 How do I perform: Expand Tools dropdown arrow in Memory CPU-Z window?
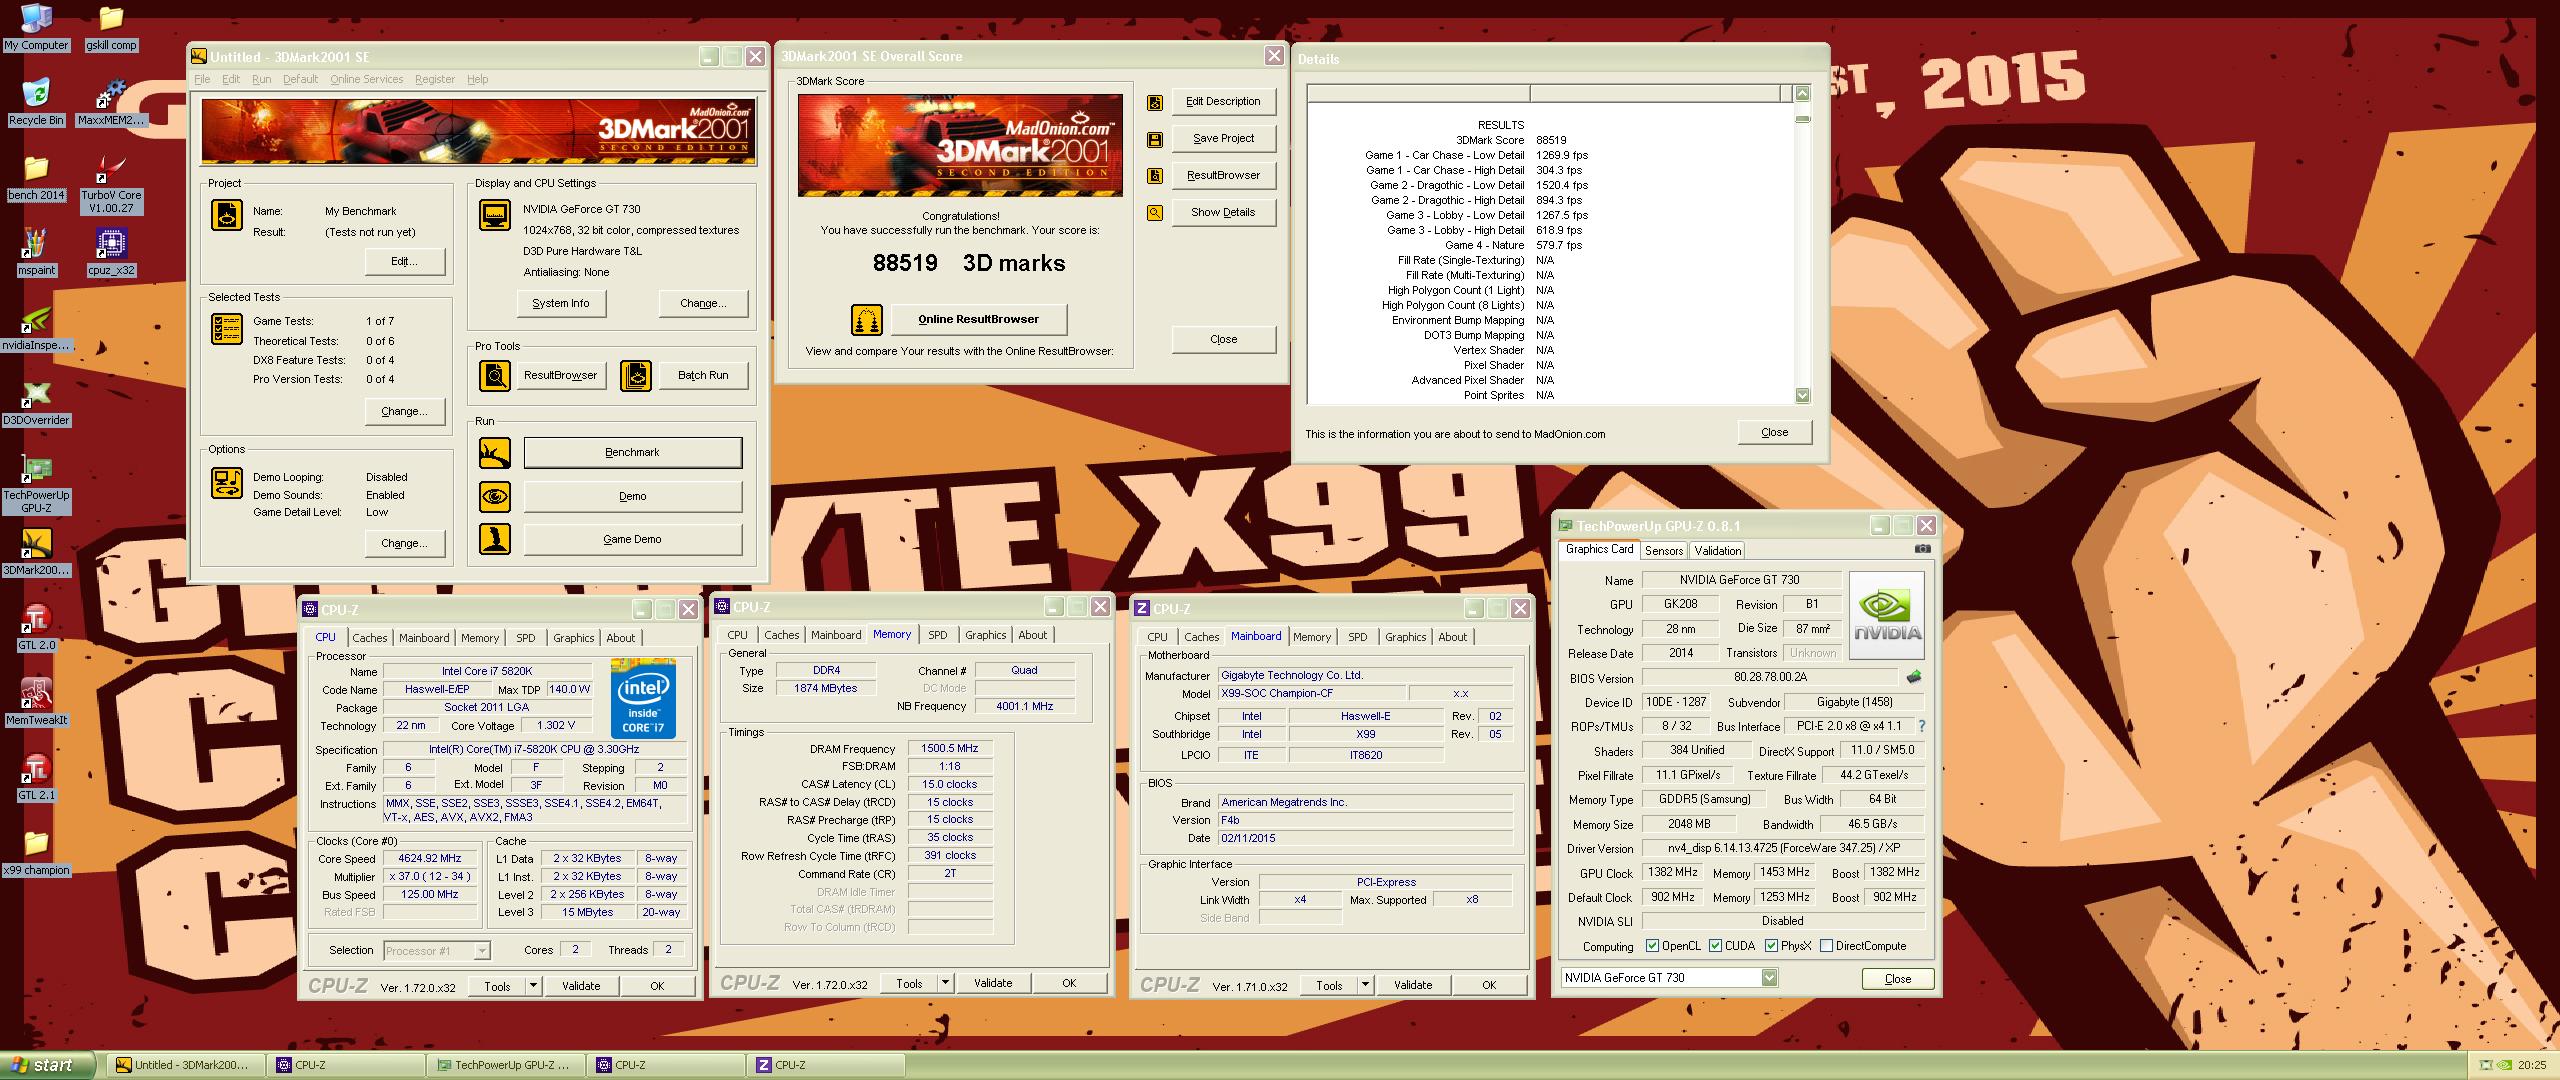945,983
